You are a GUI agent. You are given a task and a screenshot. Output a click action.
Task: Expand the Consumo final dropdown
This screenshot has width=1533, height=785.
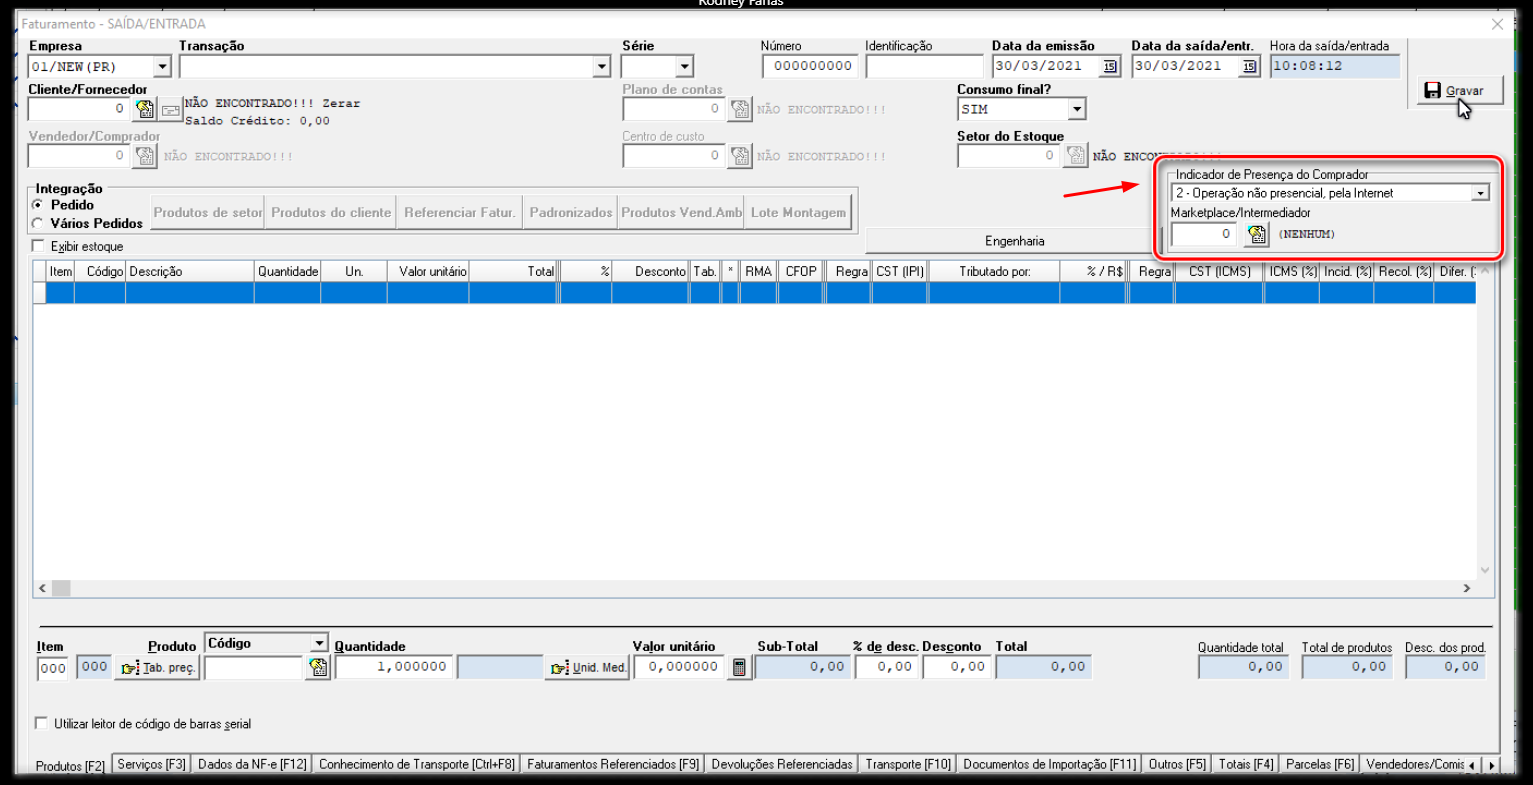pos(1076,109)
